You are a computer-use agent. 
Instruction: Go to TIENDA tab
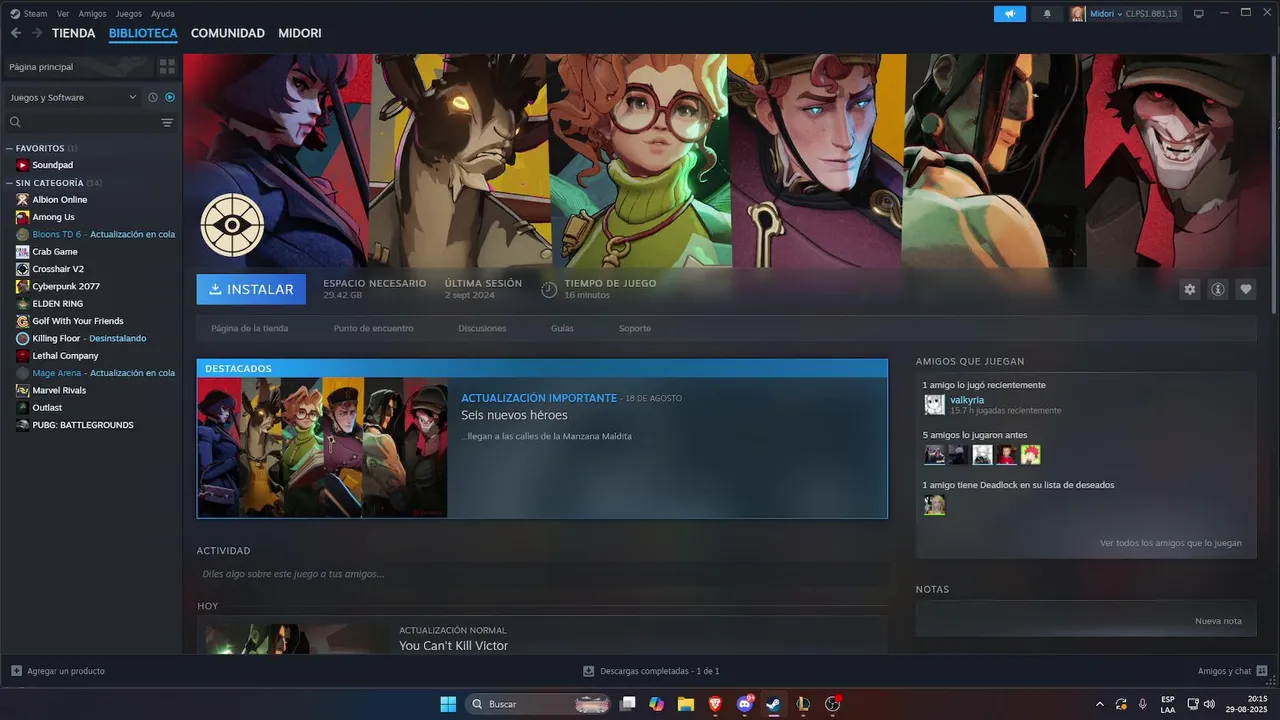click(x=74, y=33)
